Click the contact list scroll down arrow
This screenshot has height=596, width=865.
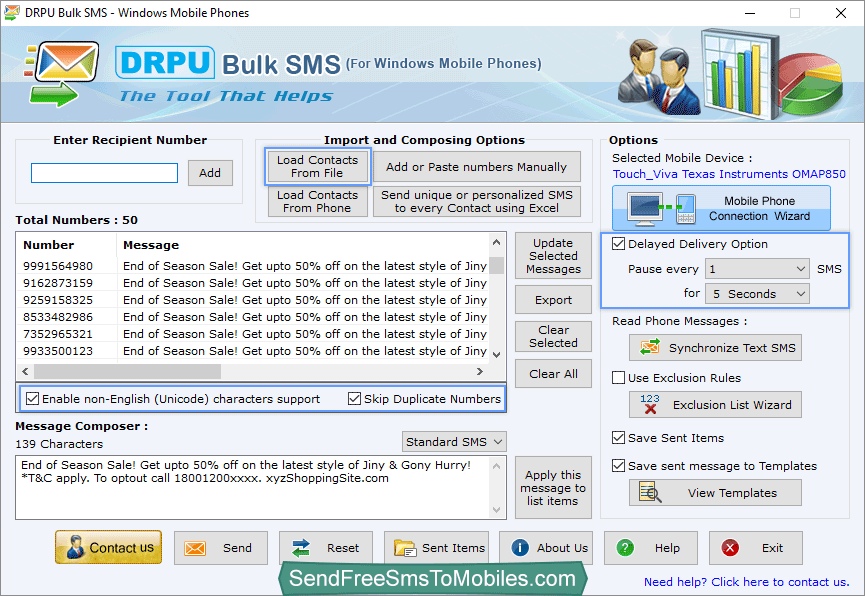point(496,354)
